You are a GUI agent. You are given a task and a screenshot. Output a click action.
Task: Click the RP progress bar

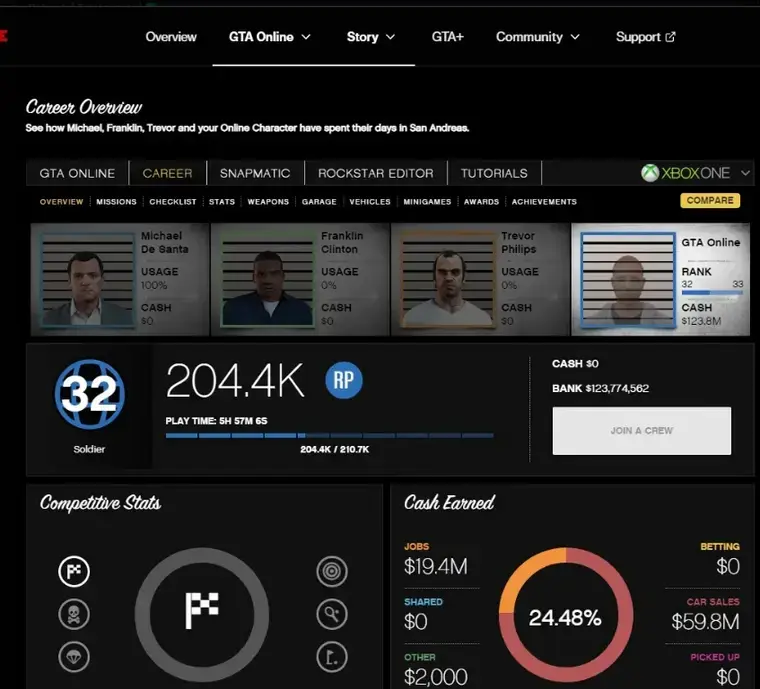(x=329, y=435)
